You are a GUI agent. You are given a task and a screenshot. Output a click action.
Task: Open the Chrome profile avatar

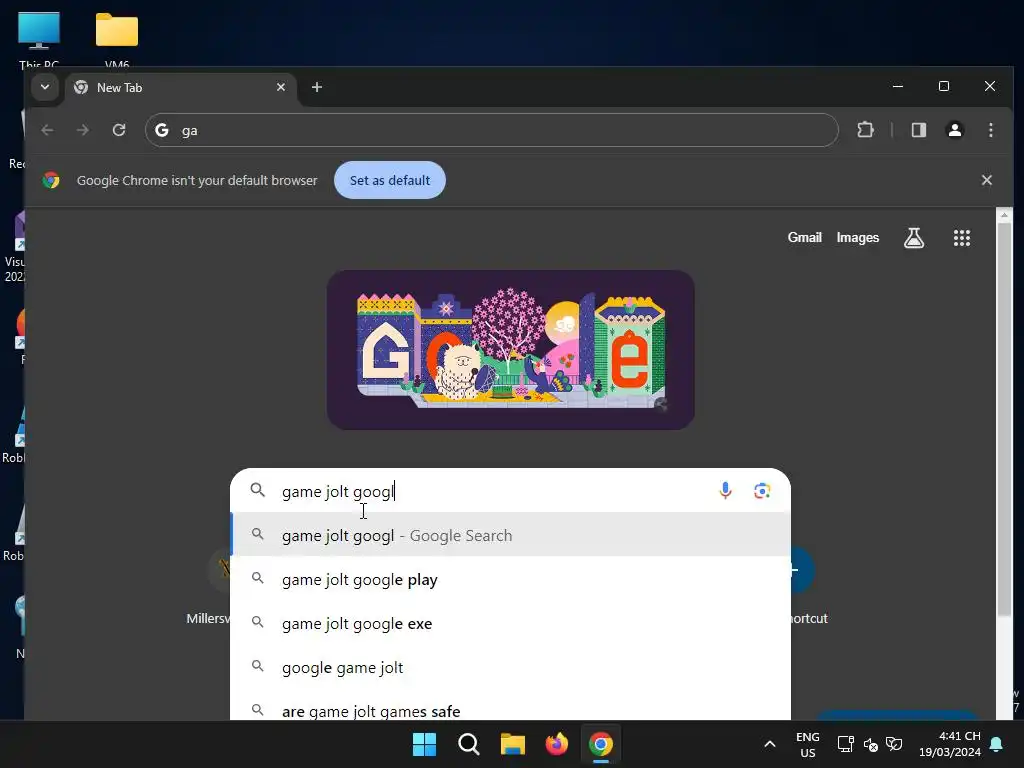(955, 130)
